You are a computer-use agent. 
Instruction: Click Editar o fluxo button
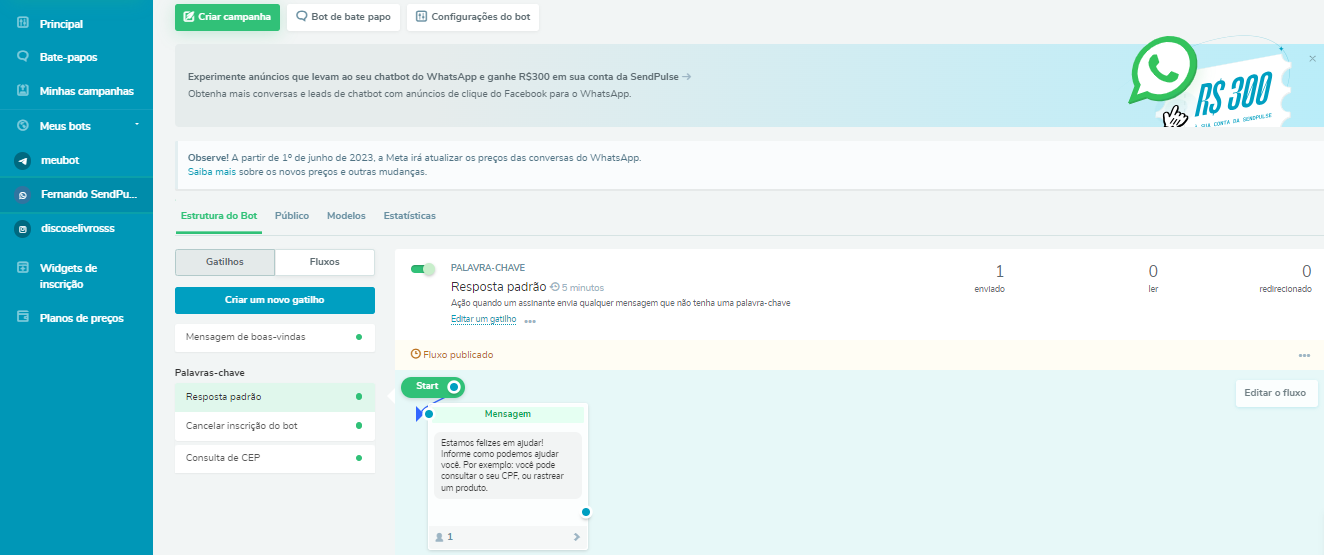(x=1275, y=393)
